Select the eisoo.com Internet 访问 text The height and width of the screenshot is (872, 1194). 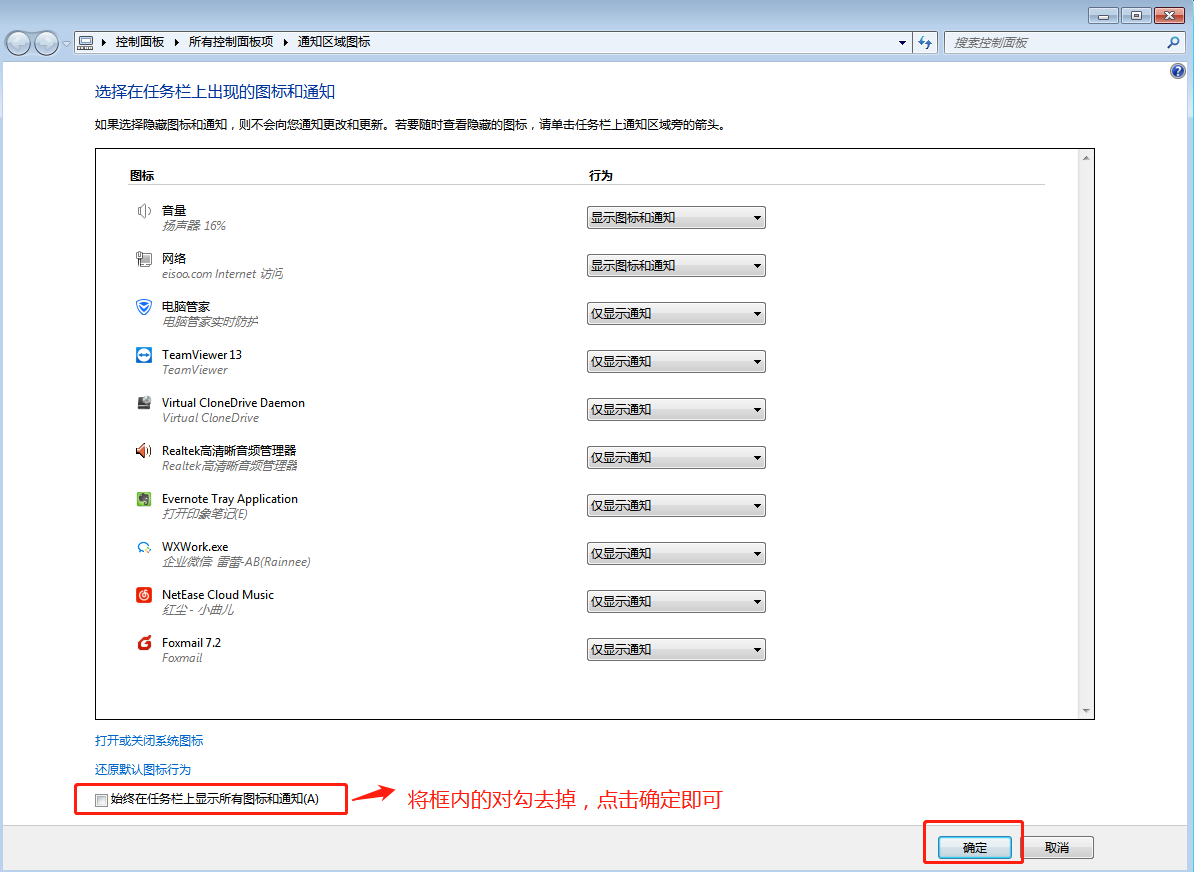tap(222, 273)
